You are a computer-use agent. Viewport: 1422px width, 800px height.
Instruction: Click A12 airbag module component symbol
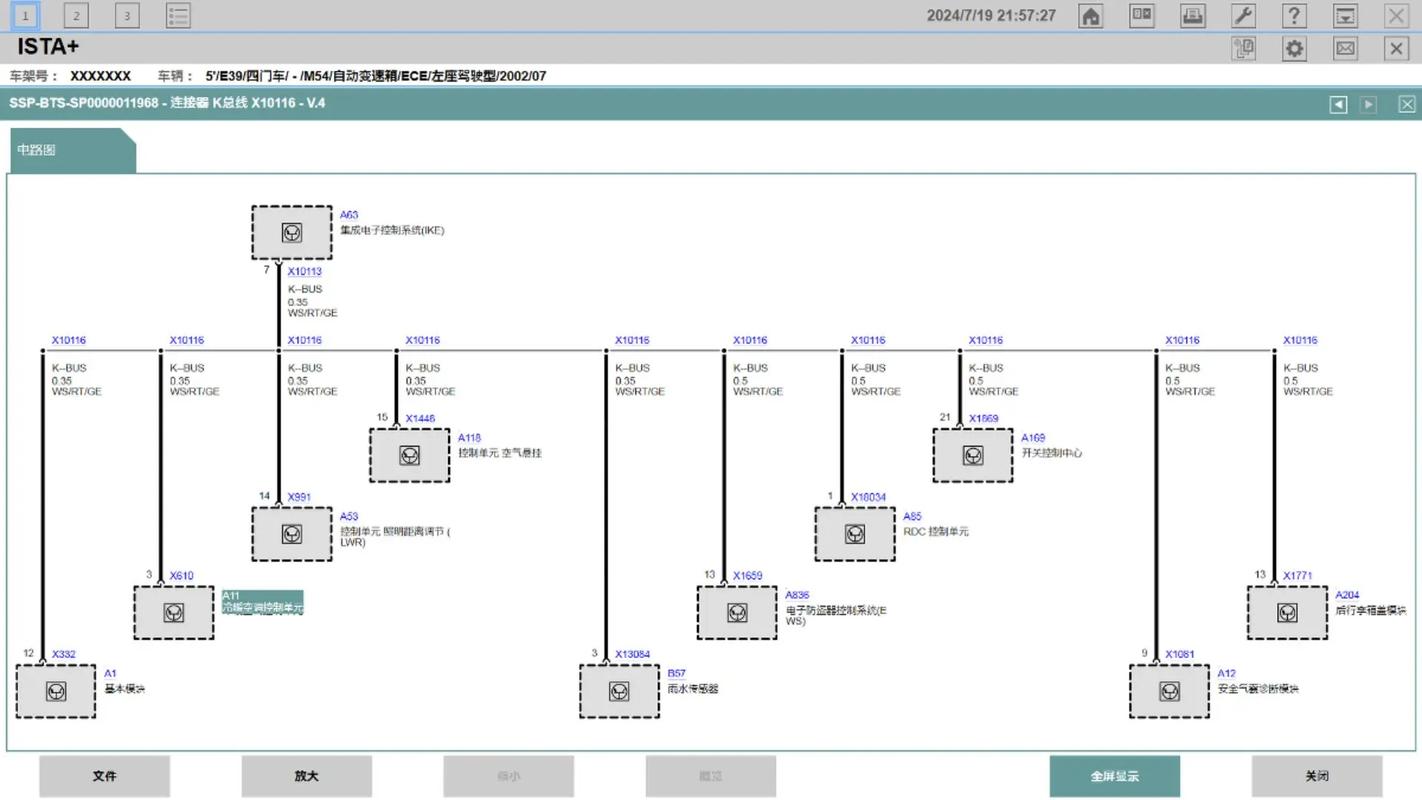(1169, 691)
